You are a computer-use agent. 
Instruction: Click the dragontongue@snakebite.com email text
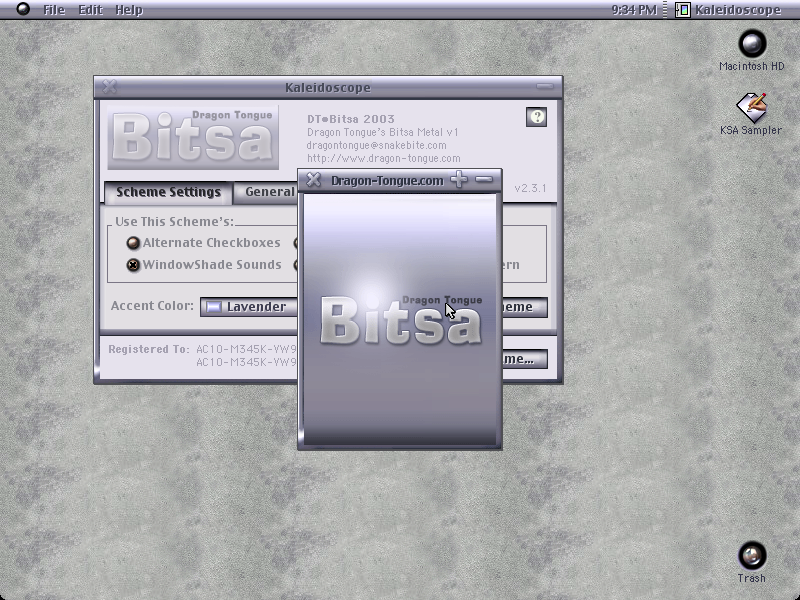tap(376, 145)
